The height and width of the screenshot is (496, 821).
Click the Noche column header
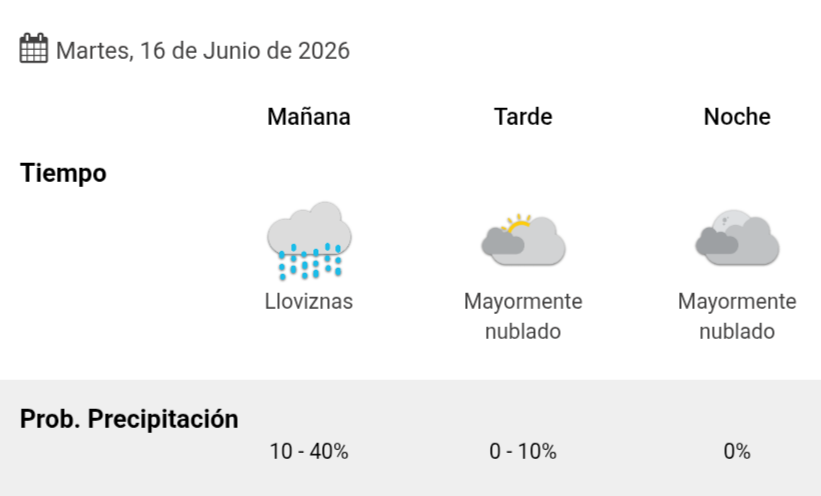point(737,116)
